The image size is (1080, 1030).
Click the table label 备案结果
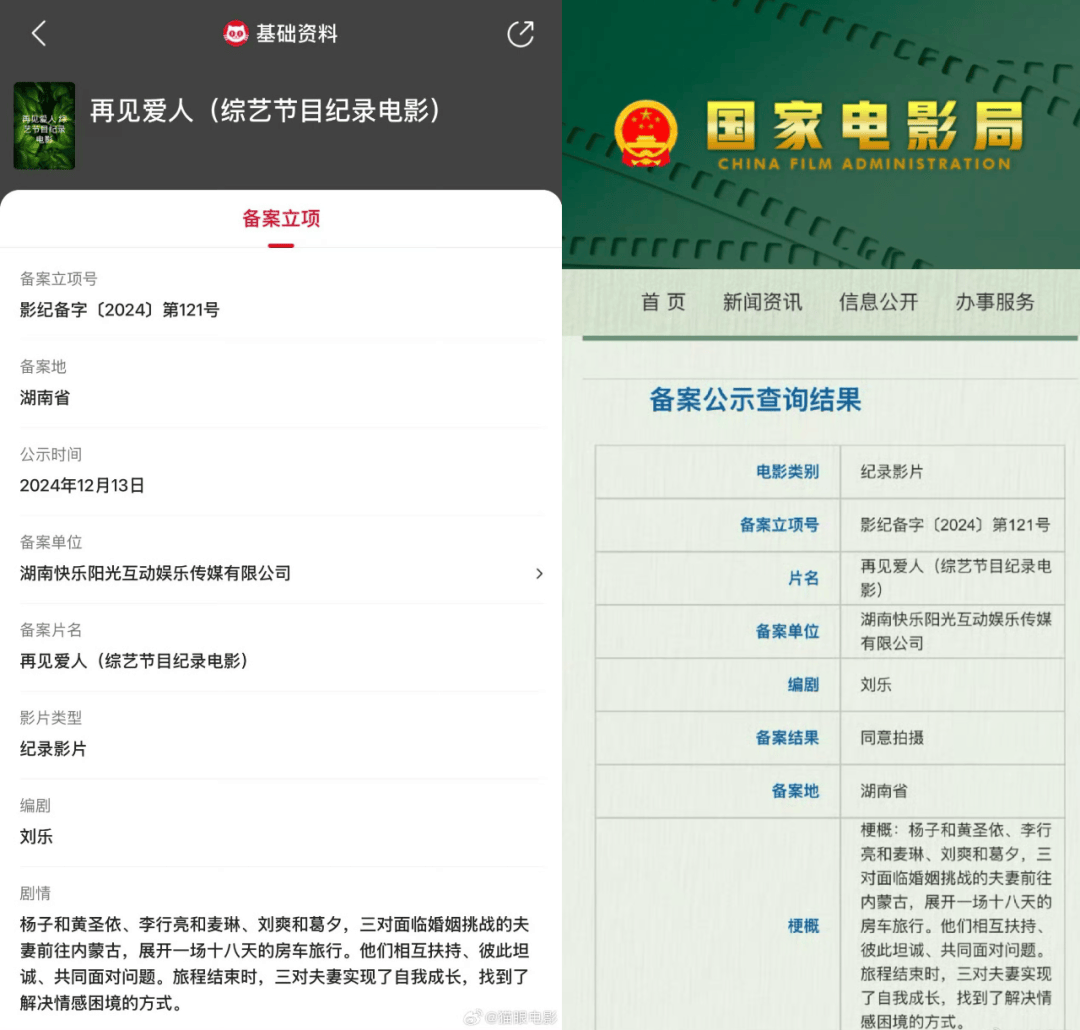(x=787, y=738)
